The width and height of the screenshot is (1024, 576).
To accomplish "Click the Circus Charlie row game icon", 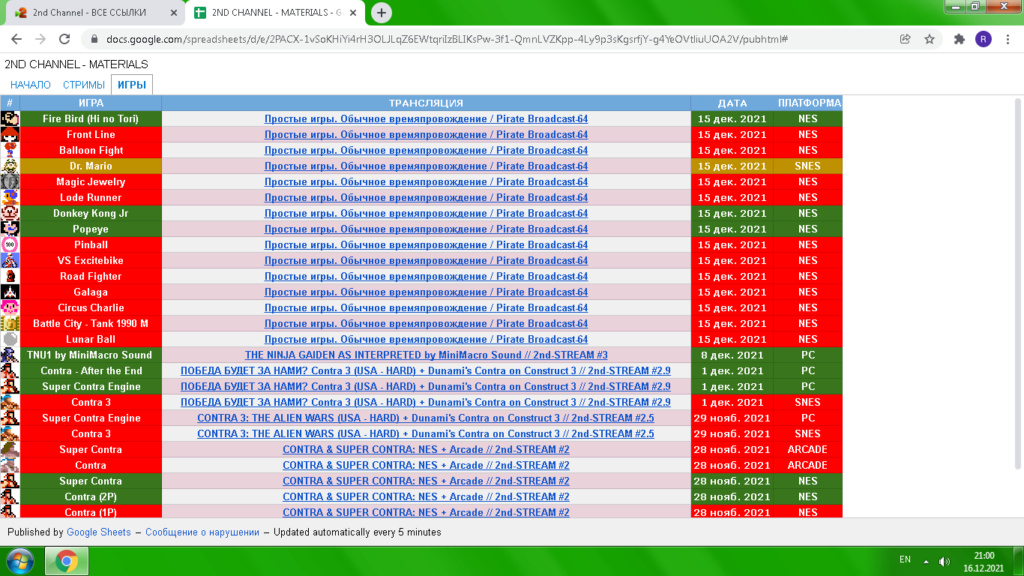I will point(10,308).
